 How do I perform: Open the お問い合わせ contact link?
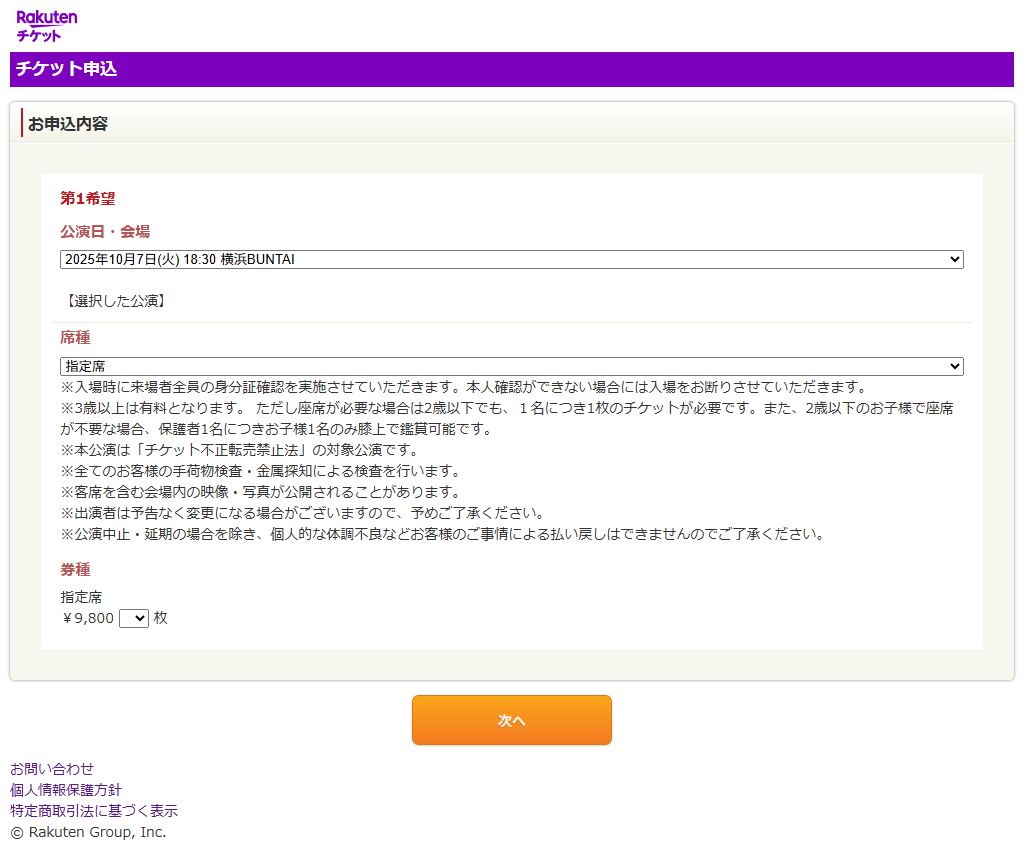[x=50, y=769]
